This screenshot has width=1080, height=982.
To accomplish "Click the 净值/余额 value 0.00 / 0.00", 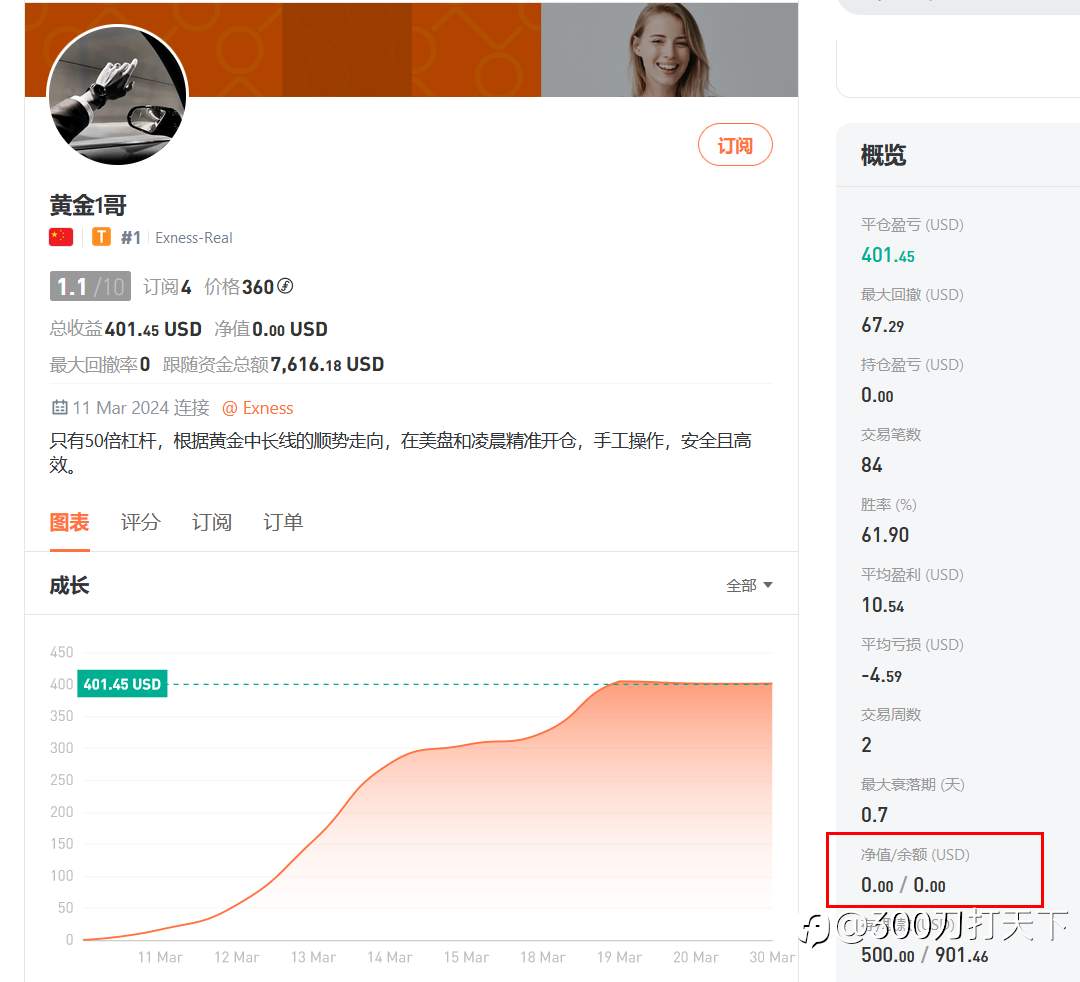I will (903, 884).
